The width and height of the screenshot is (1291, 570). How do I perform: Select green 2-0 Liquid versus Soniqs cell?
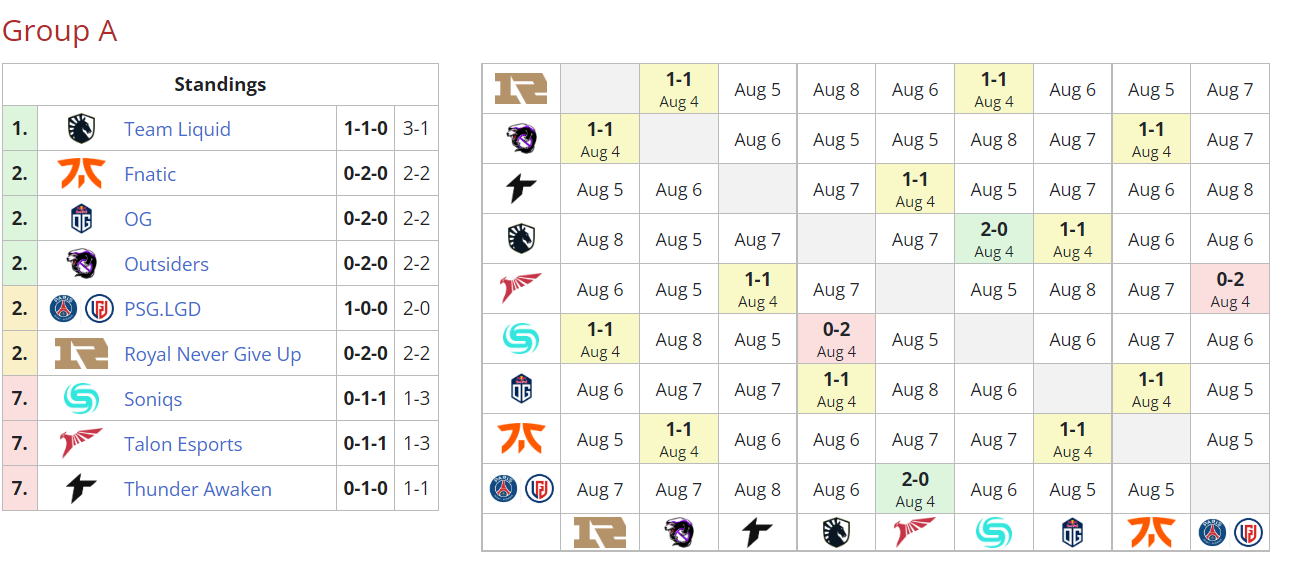tap(994, 239)
